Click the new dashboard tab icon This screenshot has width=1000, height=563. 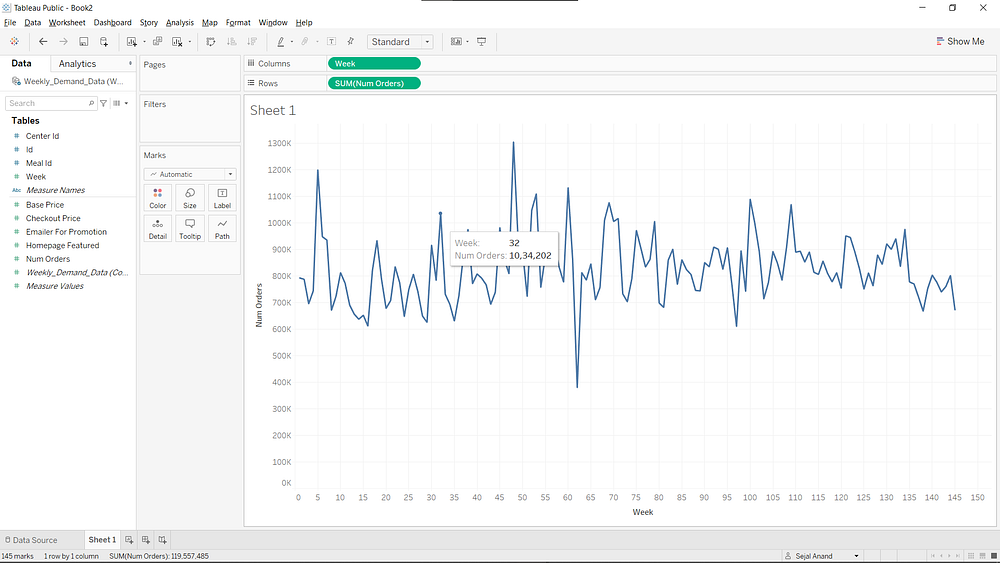[145, 540]
